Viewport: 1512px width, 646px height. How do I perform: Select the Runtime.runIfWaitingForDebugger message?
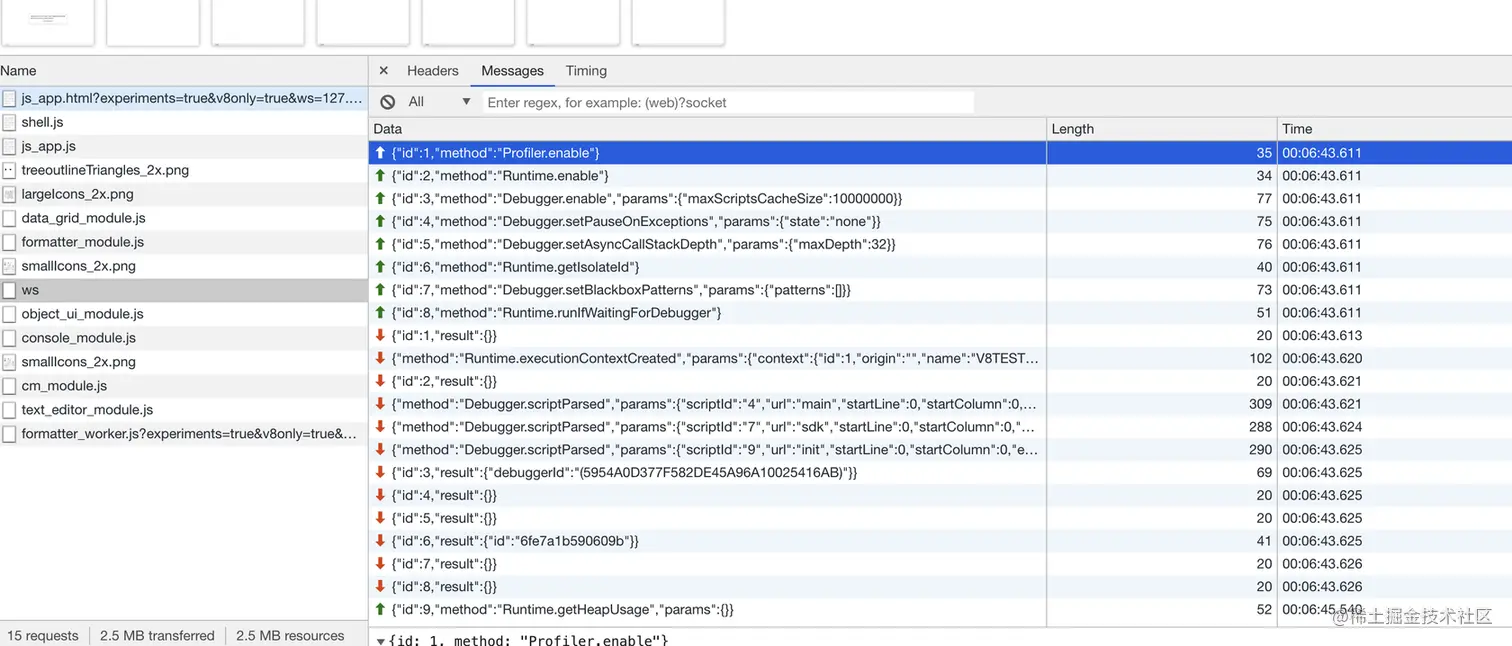coord(940,313)
